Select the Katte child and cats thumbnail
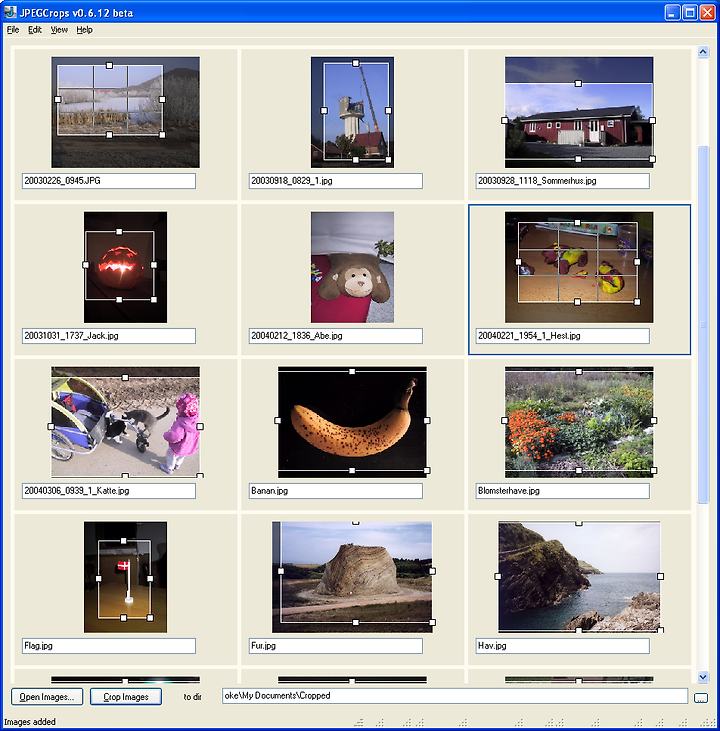The image size is (720, 731). coord(125,422)
